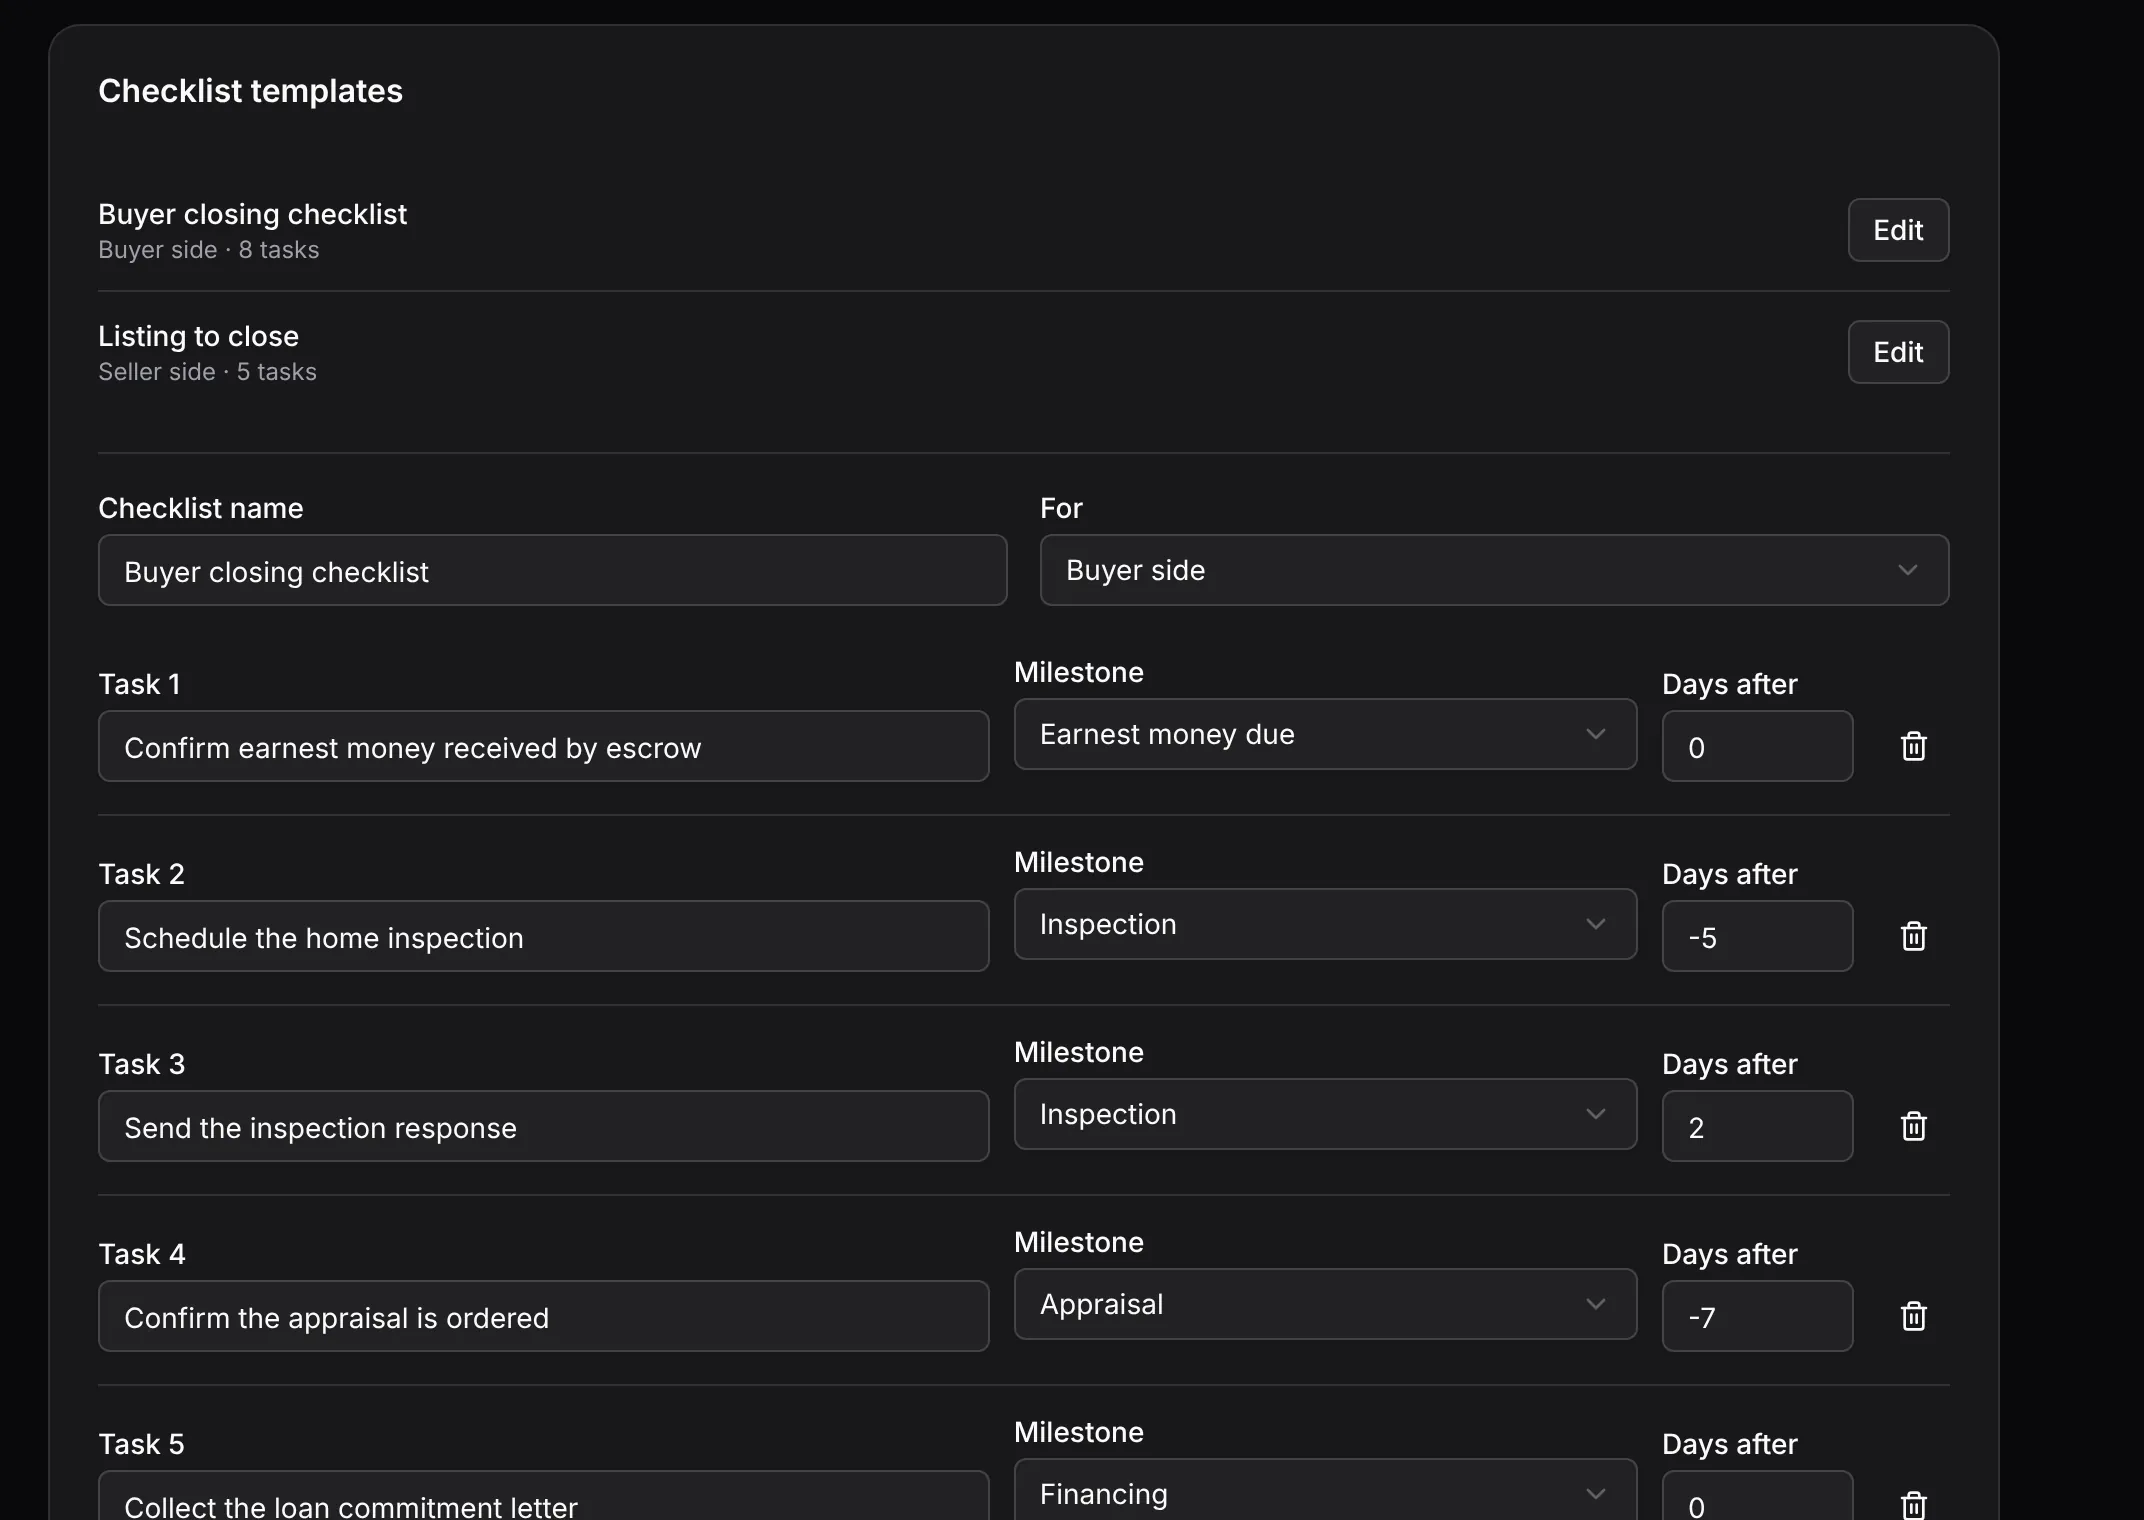Viewport: 2144px width, 1520px height.
Task: Delete Task 1 with its trash icon
Action: [1913, 746]
